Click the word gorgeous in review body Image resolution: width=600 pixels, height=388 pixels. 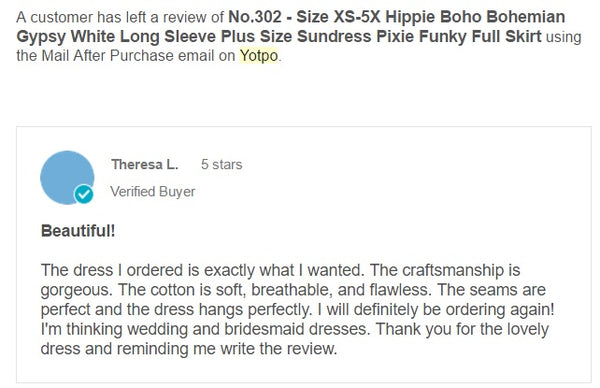coord(77,290)
